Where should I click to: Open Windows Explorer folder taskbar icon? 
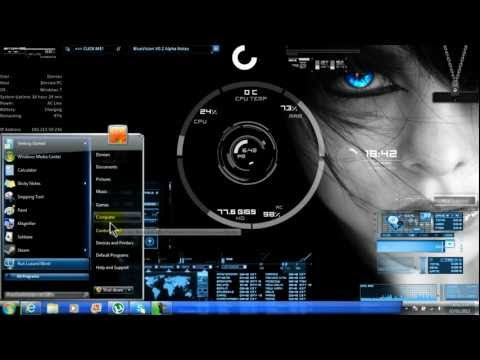pos(53,308)
